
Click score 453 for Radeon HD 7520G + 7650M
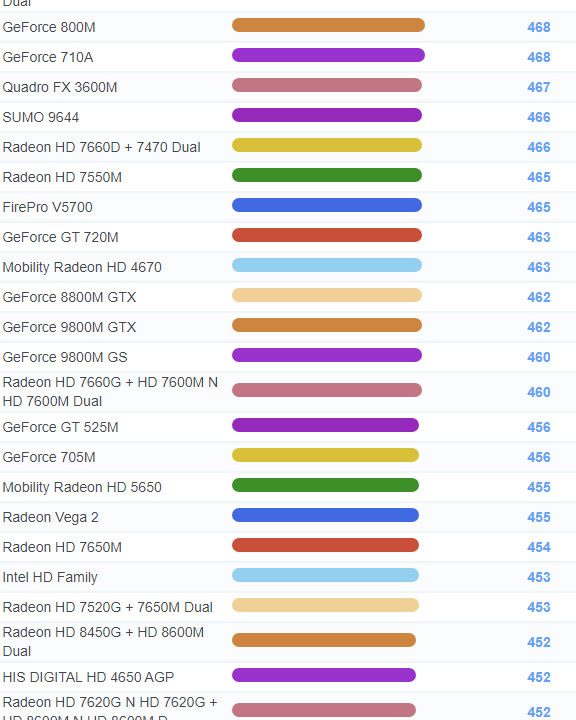pyautogui.click(x=539, y=608)
